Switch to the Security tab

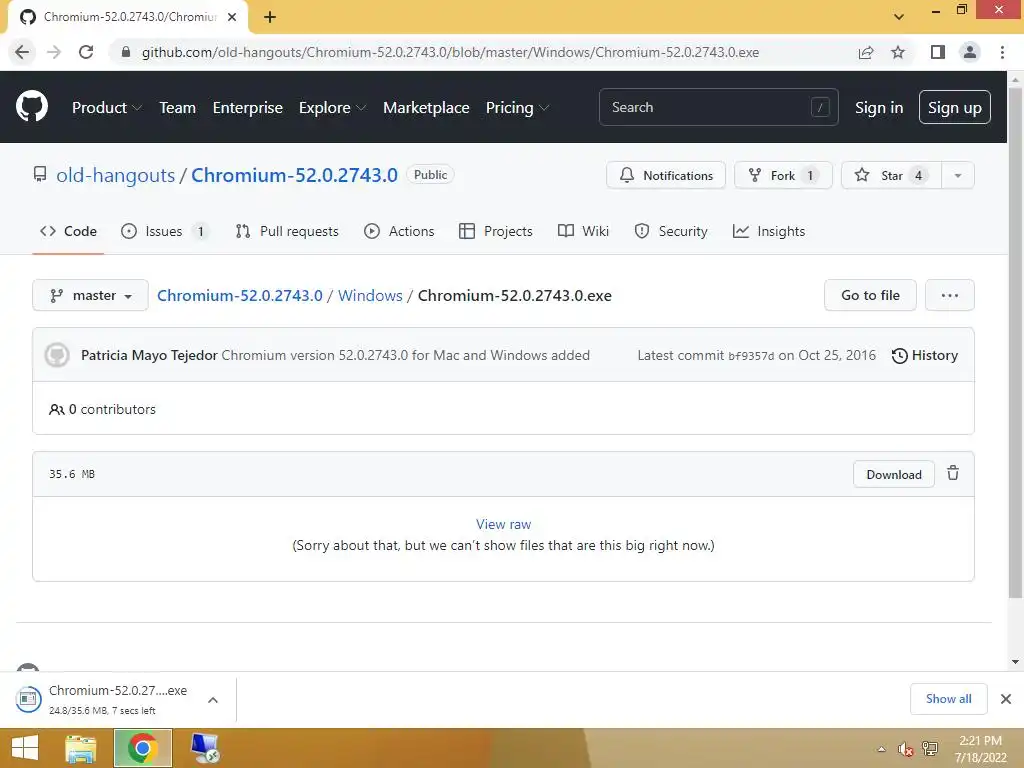pos(671,231)
